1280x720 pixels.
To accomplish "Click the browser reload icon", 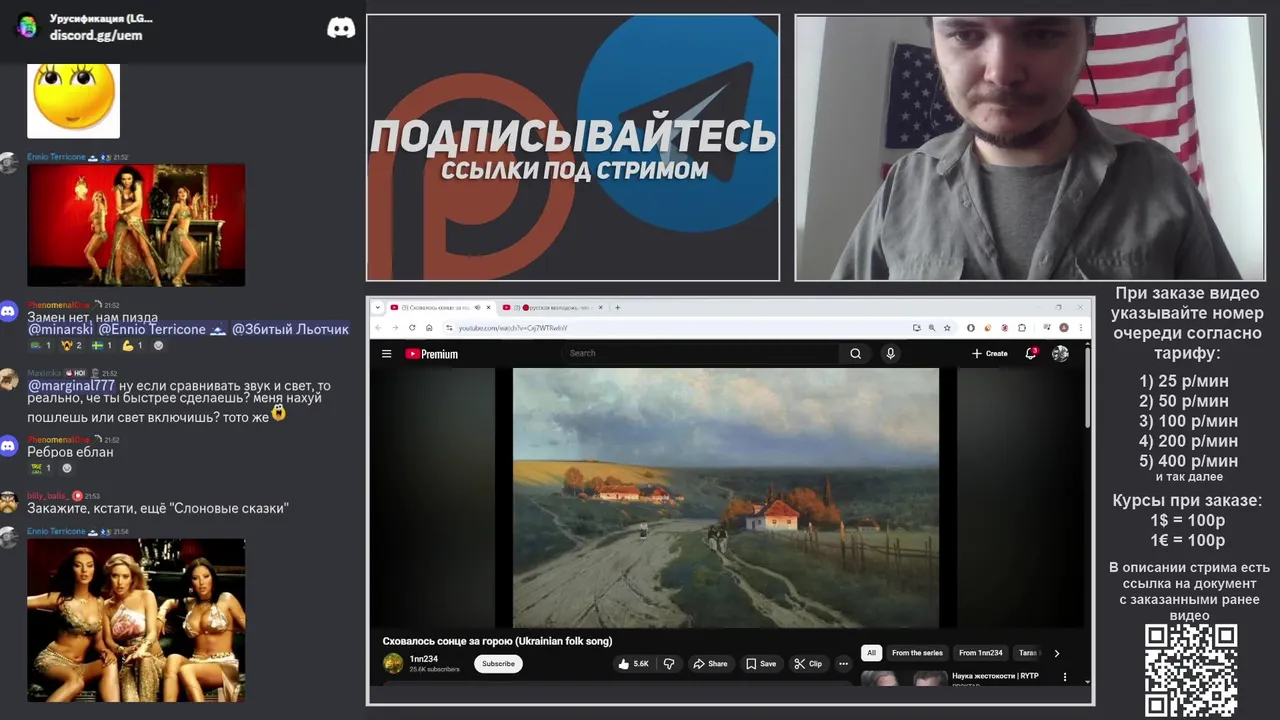I will [412, 327].
